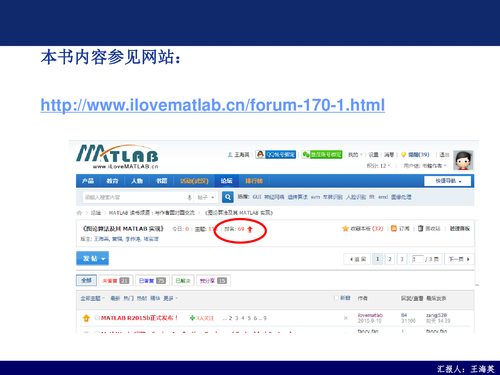Screen dimensions: 500x375
Task: Click the orange RSS subscribe icon
Action: 394,228
